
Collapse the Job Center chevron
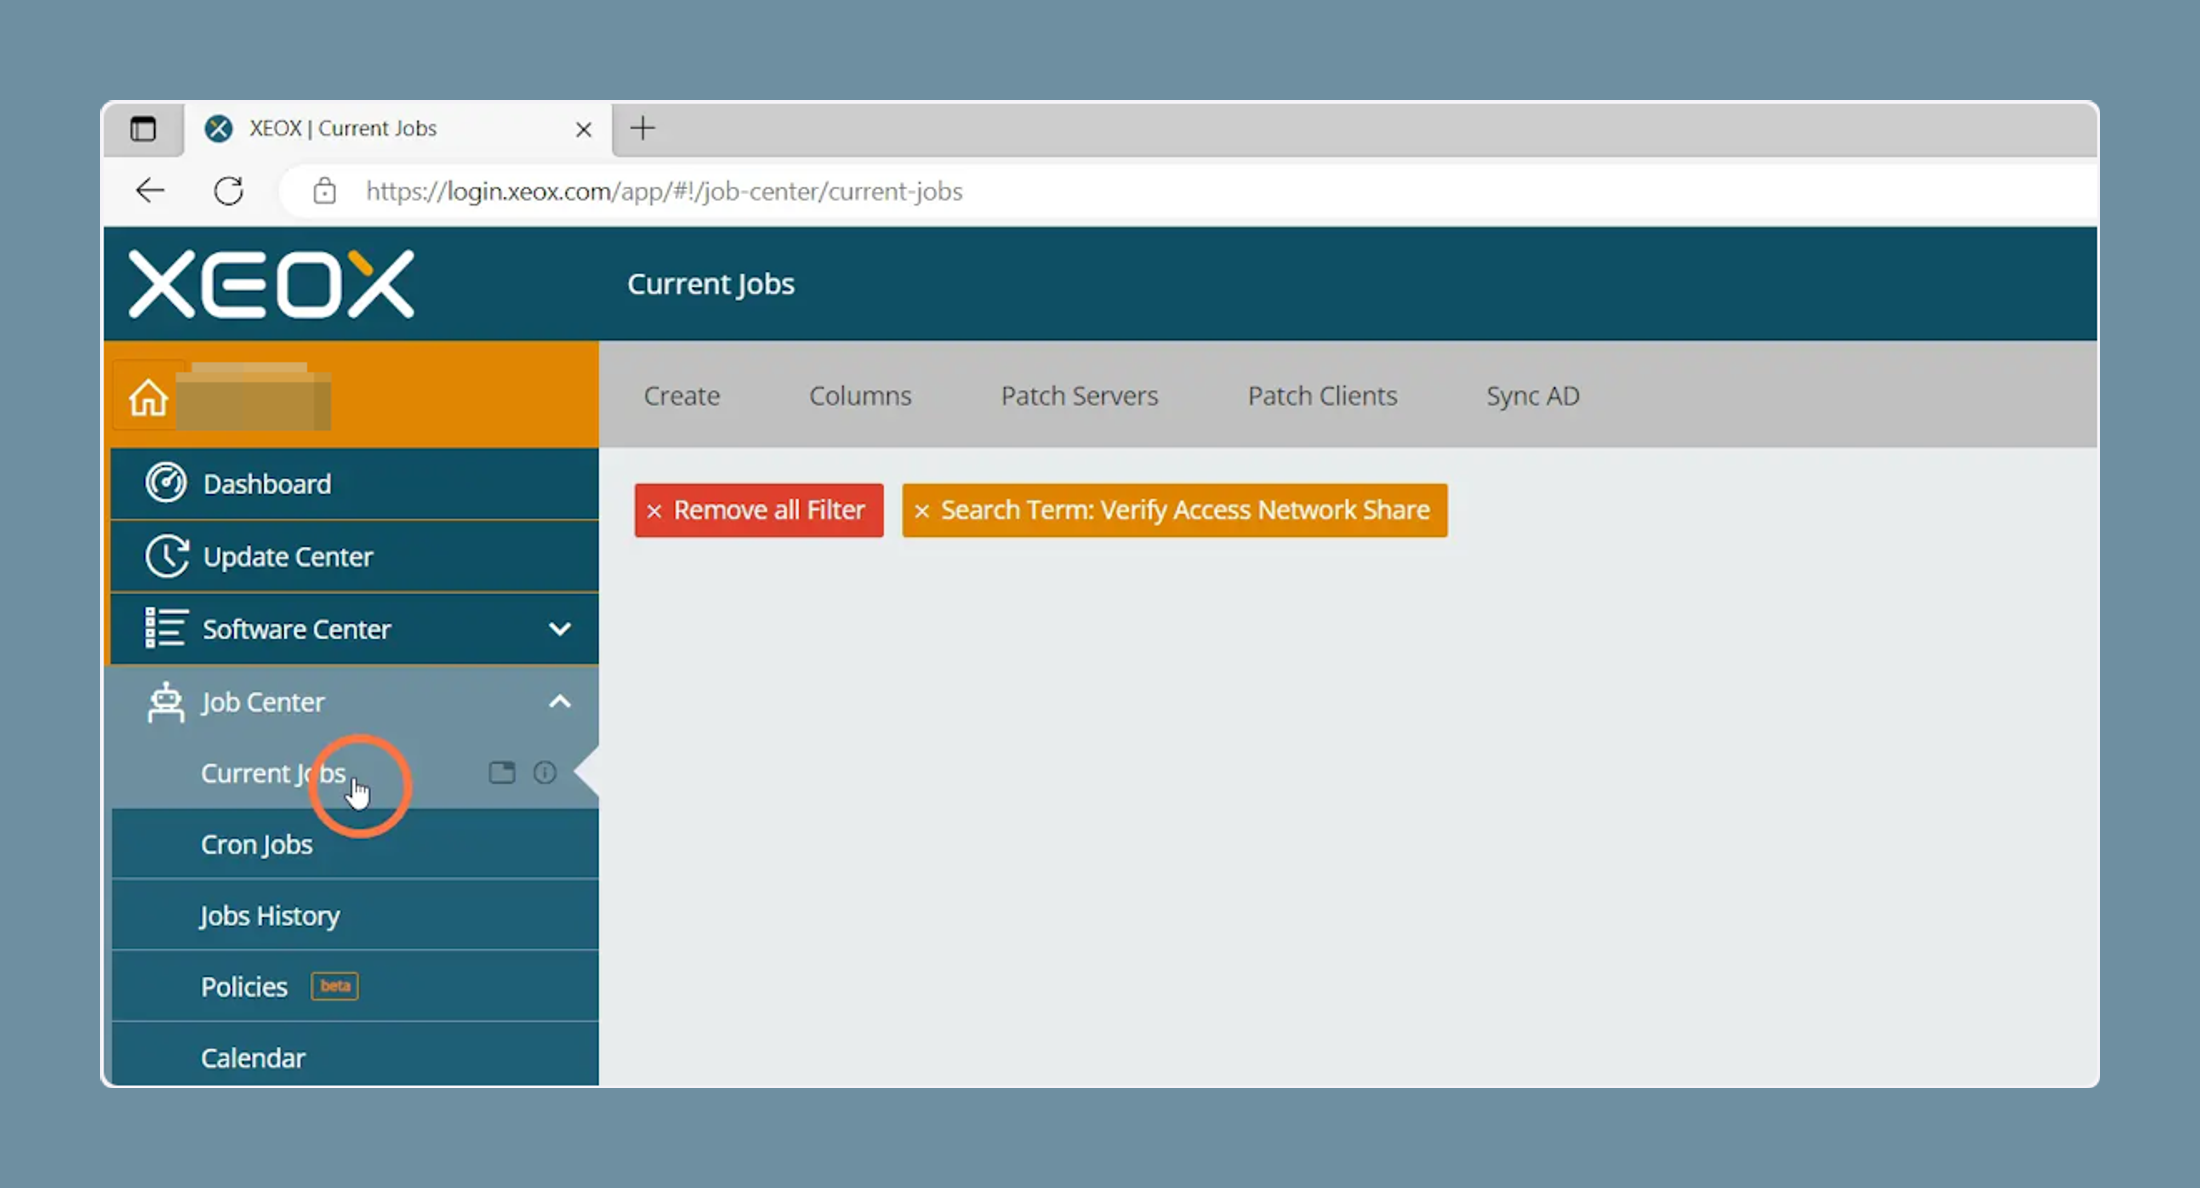click(x=560, y=702)
